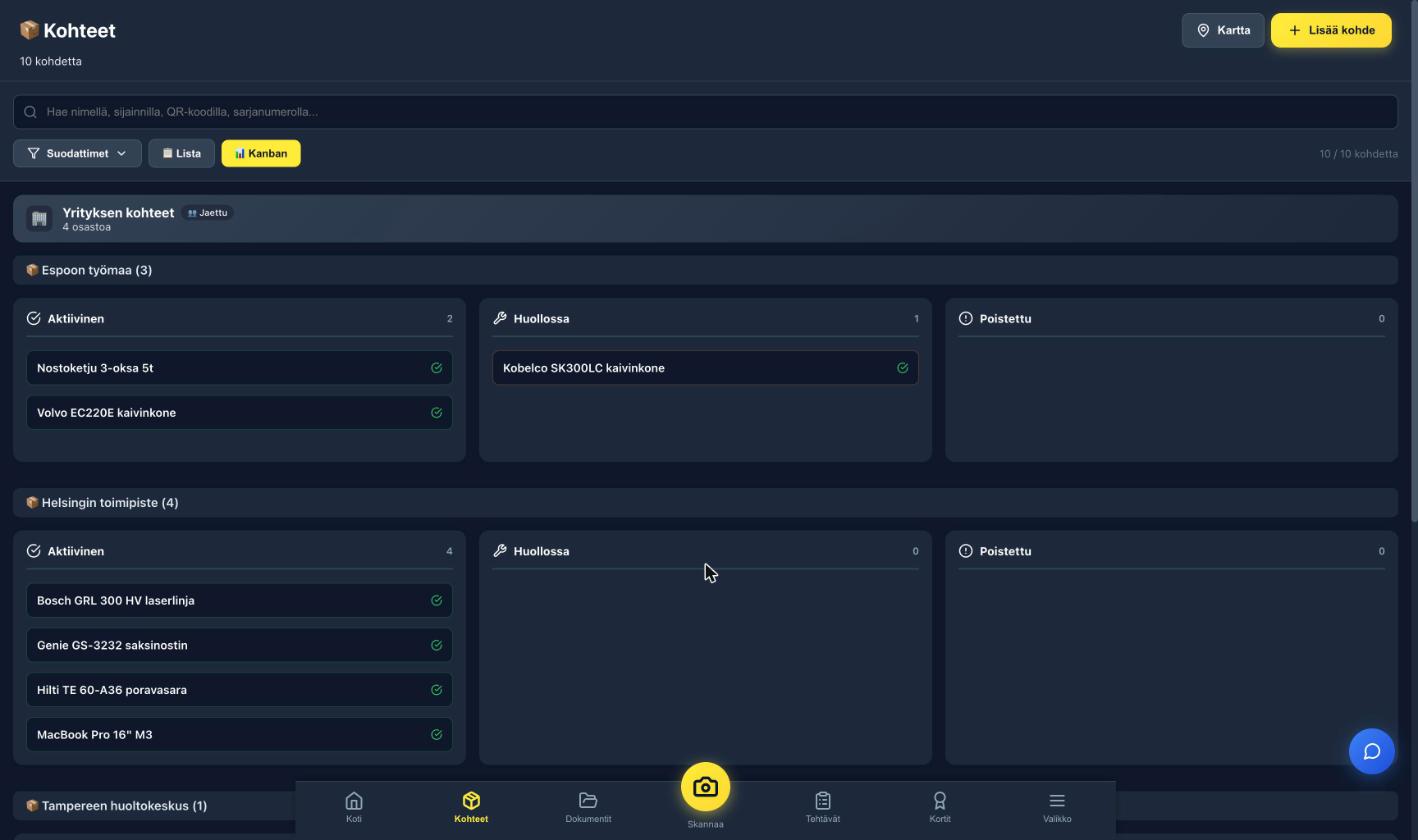Open the MacBook Pro 16" M3 card
Screen dimensions: 1418x840
[x=239, y=735]
